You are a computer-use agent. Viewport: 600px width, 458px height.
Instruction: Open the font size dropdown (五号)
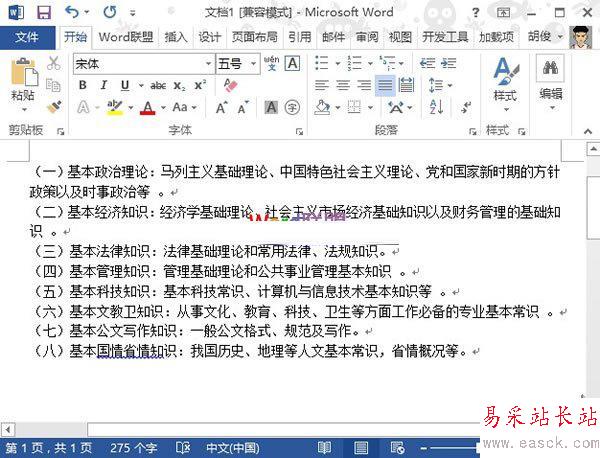pyautogui.click(x=253, y=64)
